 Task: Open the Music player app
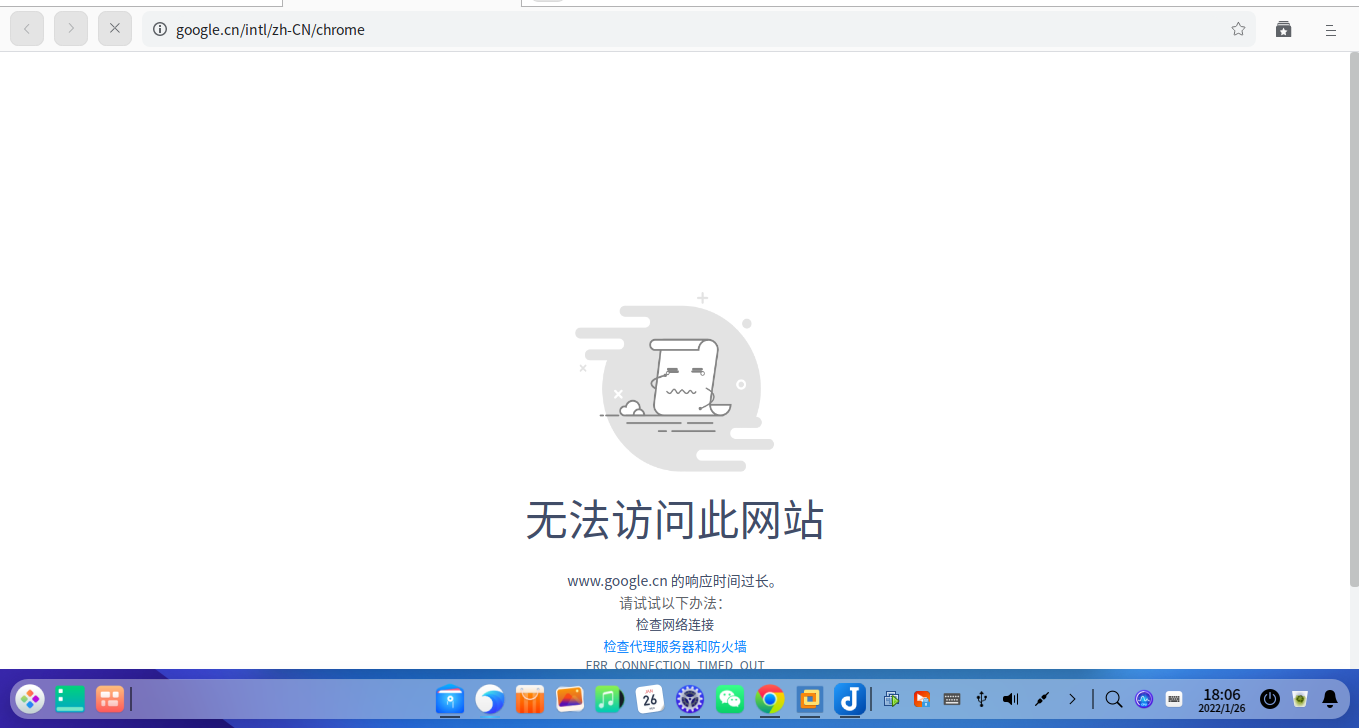coord(610,699)
